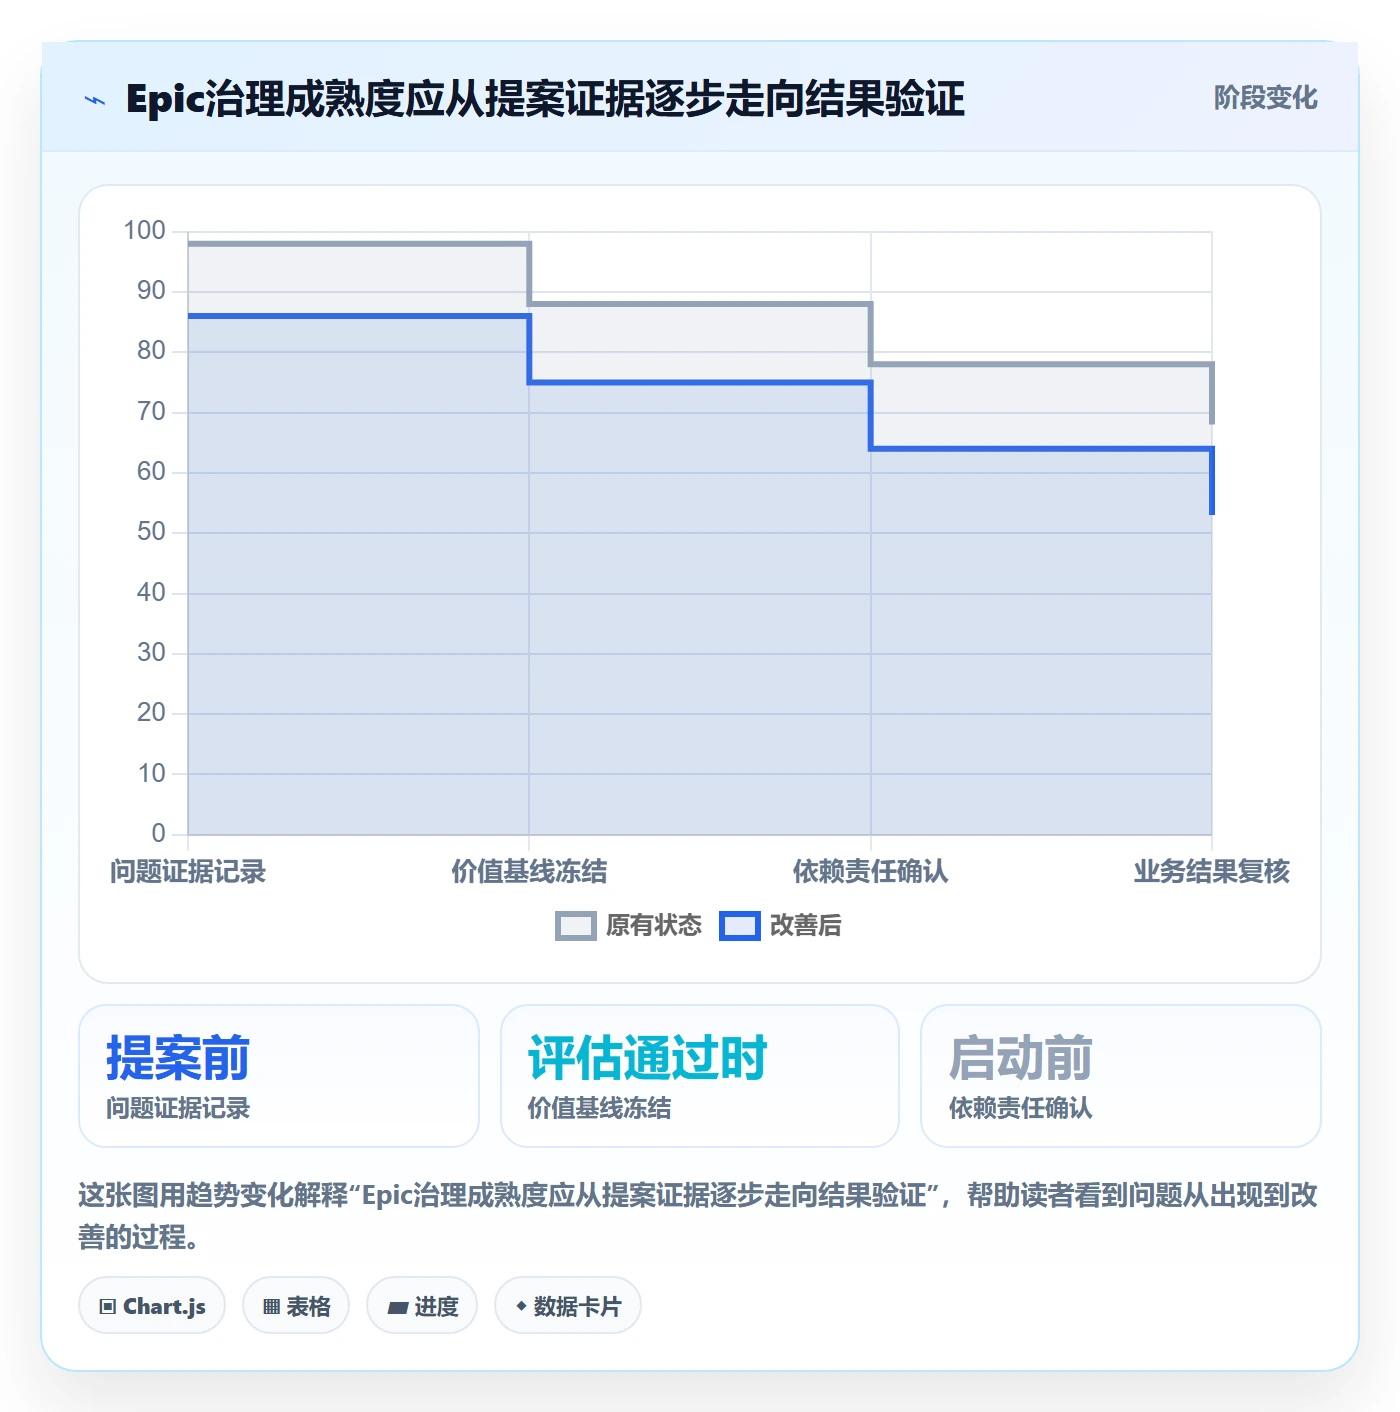Click the Chart.js tag icon
Image resolution: width=1400 pixels, height=1412 pixels.
[x=108, y=1306]
